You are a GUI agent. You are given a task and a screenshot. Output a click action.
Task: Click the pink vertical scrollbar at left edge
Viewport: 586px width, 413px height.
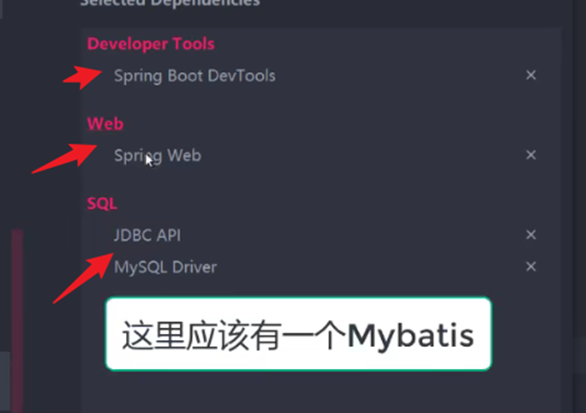point(17,321)
